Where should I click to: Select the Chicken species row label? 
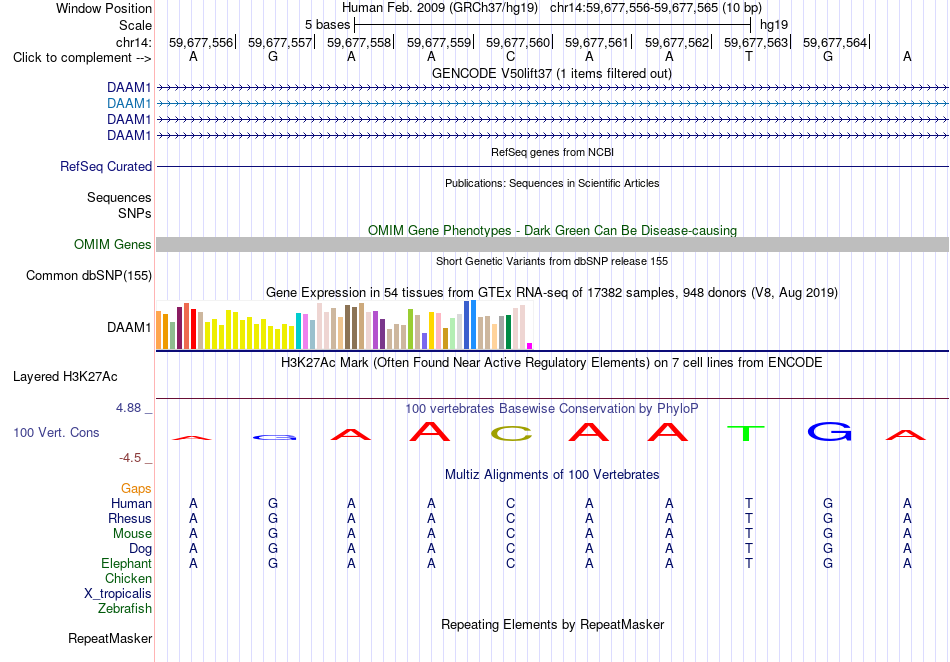[x=128, y=578]
